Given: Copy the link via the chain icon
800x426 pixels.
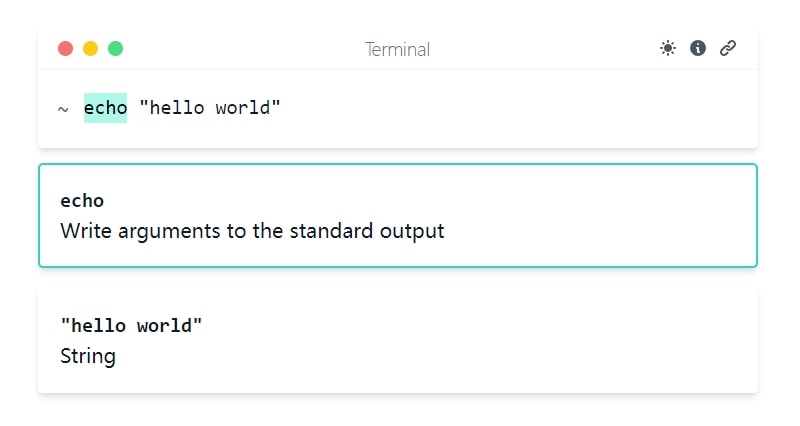Looking at the screenshot, I should click(728, 48).
